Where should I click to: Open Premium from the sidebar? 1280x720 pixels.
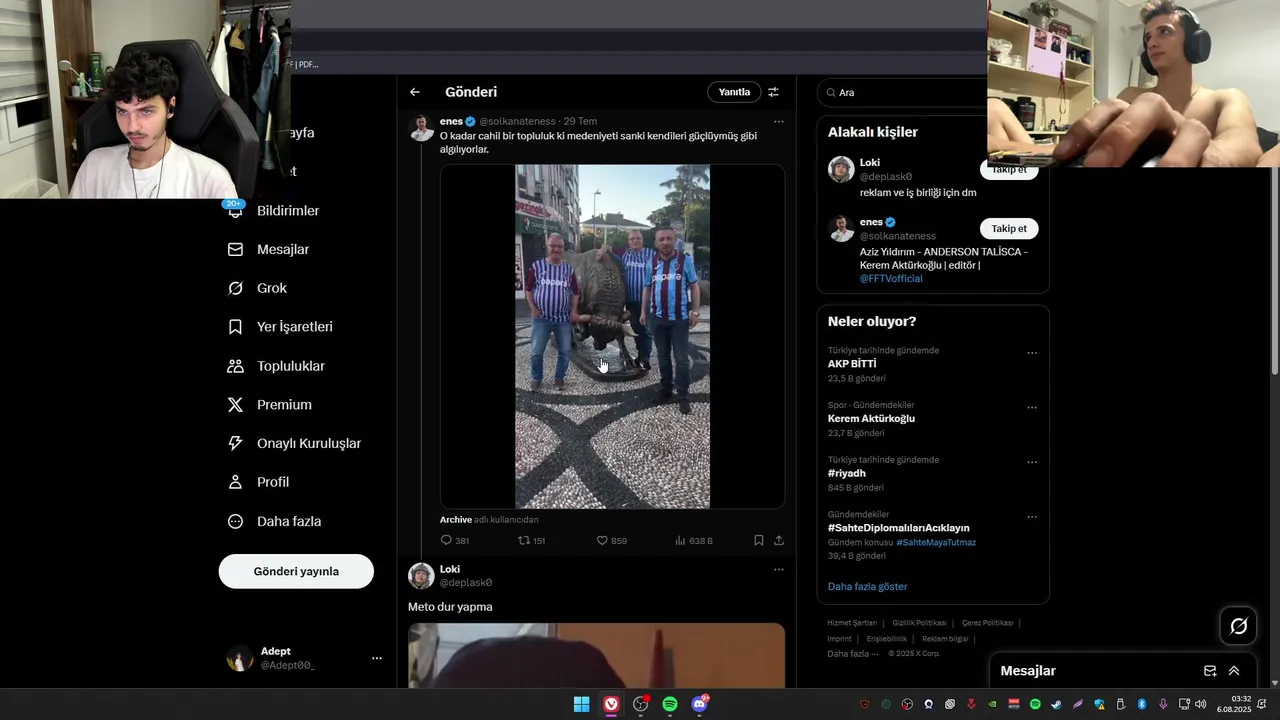tap(270, 405)
